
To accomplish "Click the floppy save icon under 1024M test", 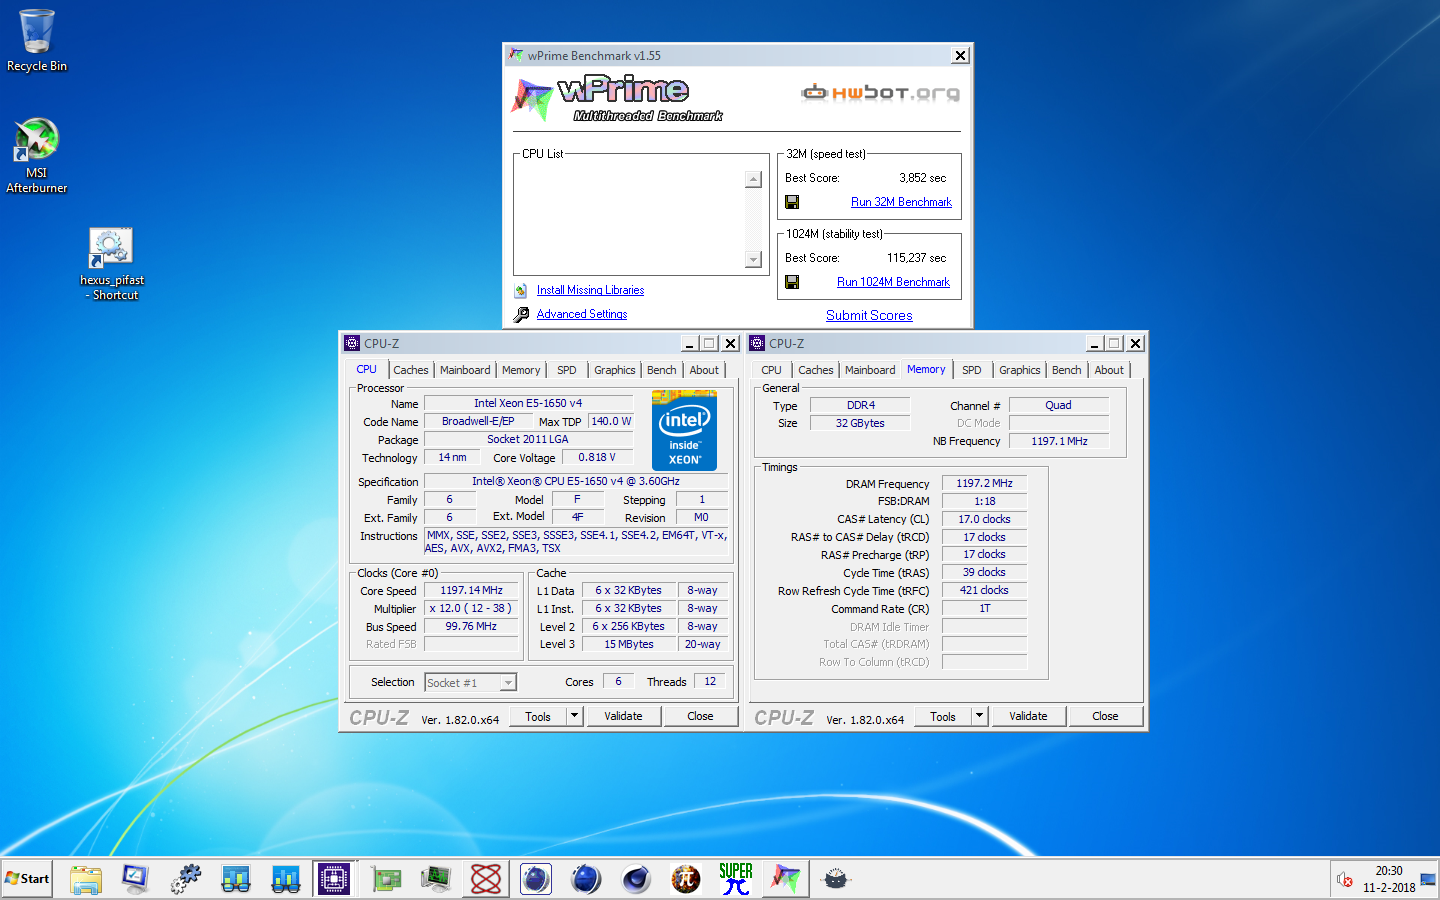I will click(792, 282).
